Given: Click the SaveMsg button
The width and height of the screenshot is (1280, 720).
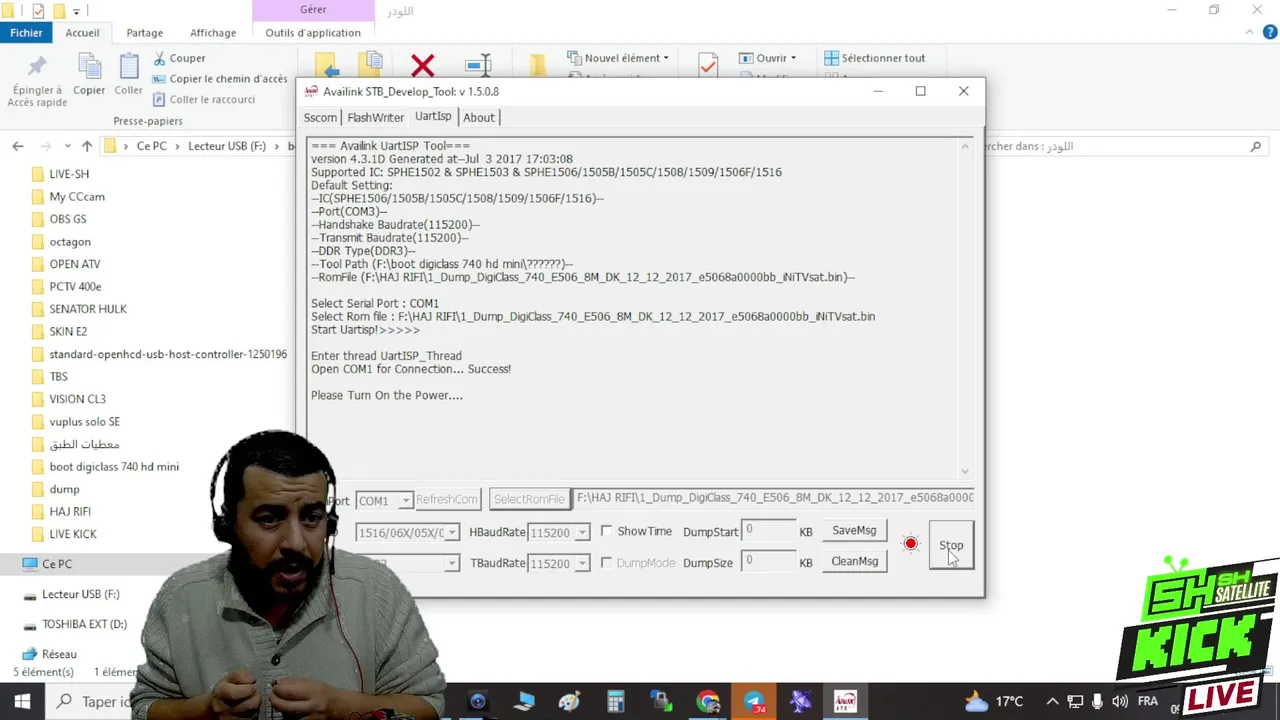Looking at the screenshot, I should (x=854, y=531).
